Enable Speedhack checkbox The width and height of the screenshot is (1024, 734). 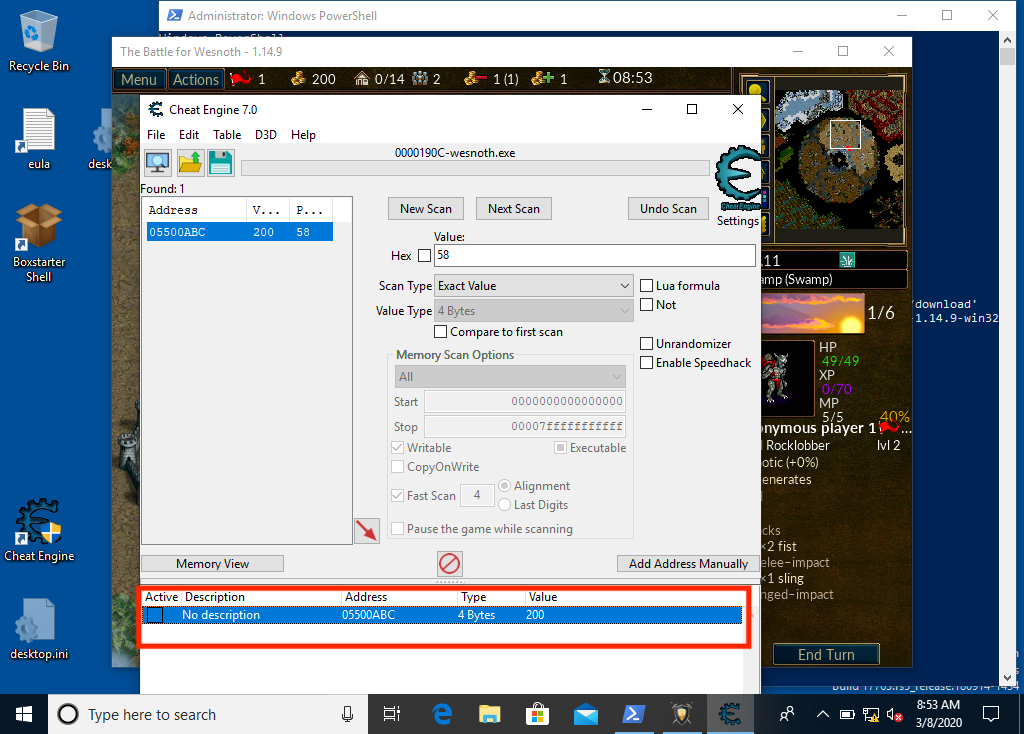tap(647, 362)
